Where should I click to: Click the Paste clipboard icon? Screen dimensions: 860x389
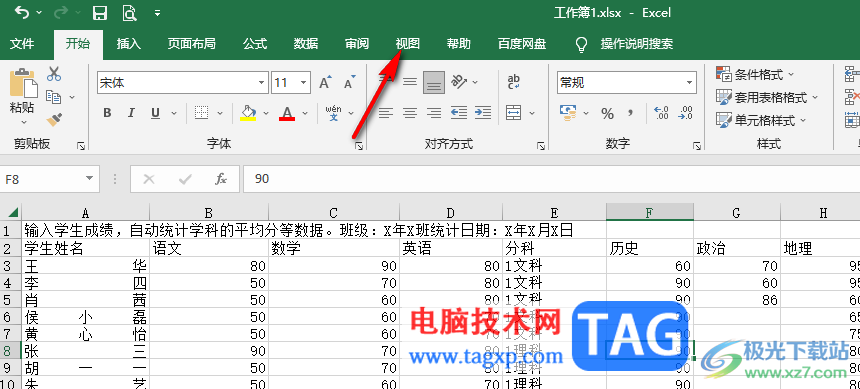pos(23,84)
